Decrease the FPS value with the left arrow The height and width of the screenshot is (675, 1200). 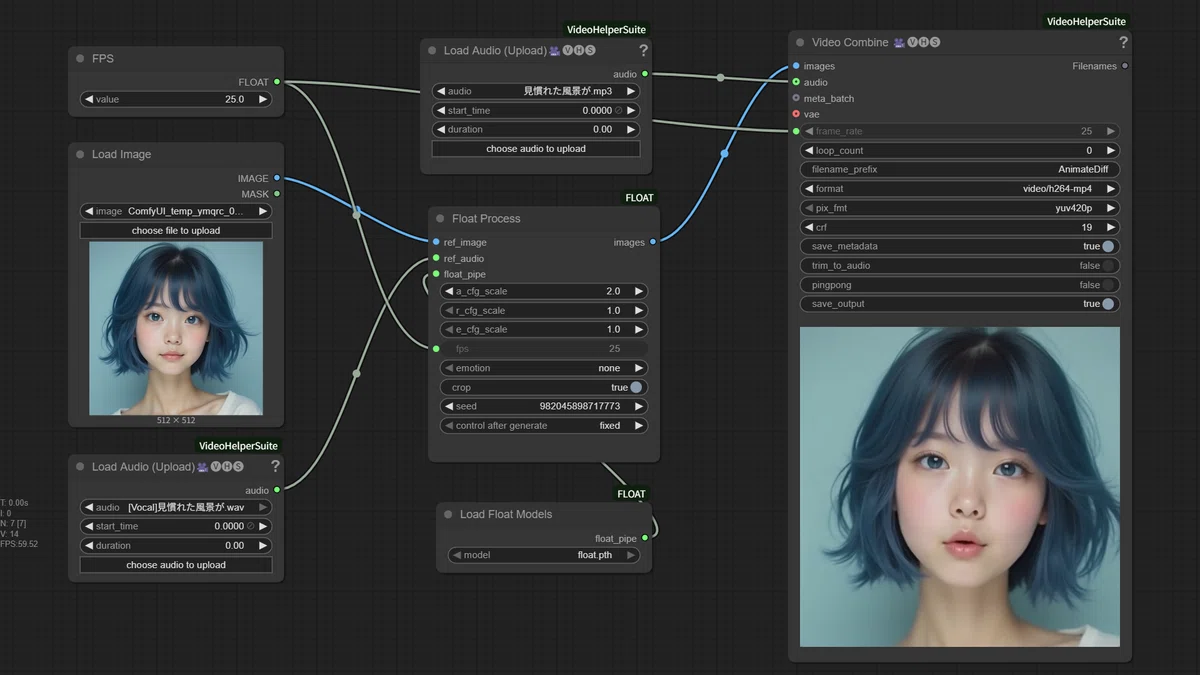pyautogui.click(x=88, y=100)
